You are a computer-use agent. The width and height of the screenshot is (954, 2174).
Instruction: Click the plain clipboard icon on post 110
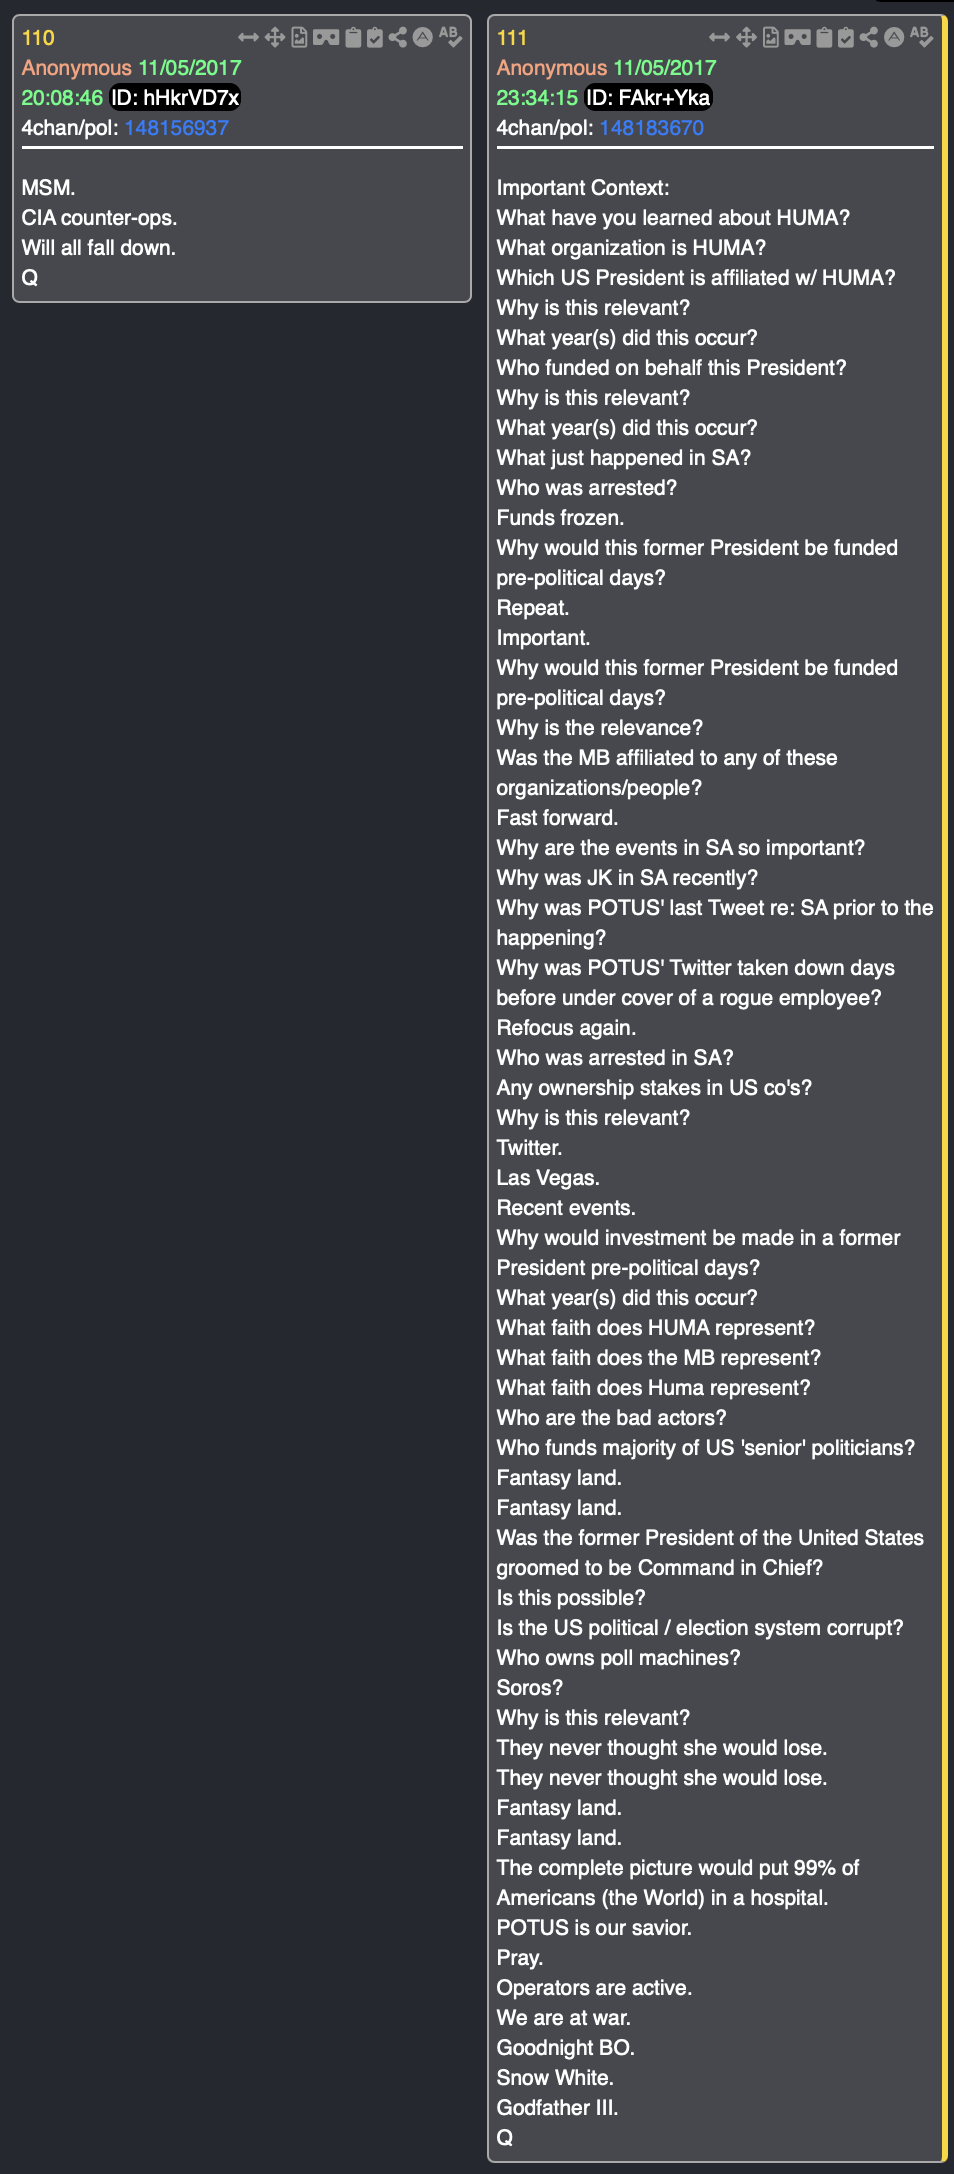[353, 38]
